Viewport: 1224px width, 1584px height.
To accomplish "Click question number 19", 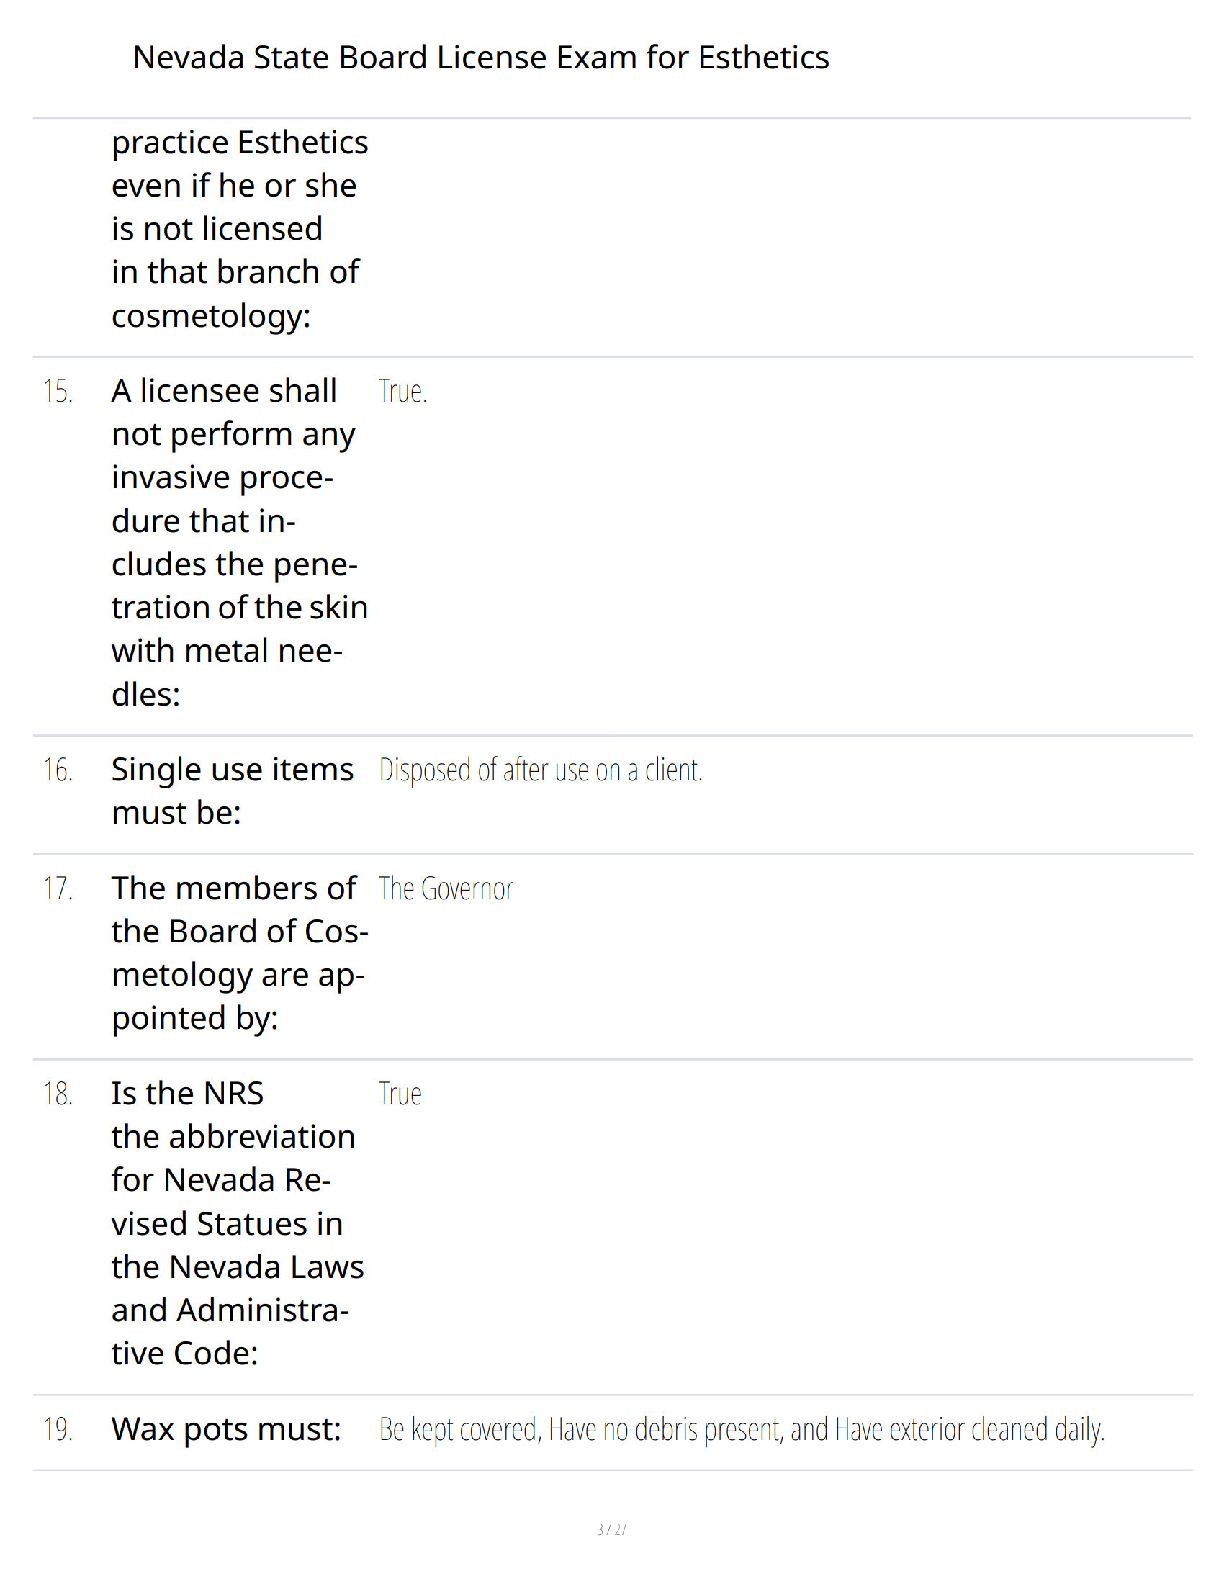I will point(58,1429).
